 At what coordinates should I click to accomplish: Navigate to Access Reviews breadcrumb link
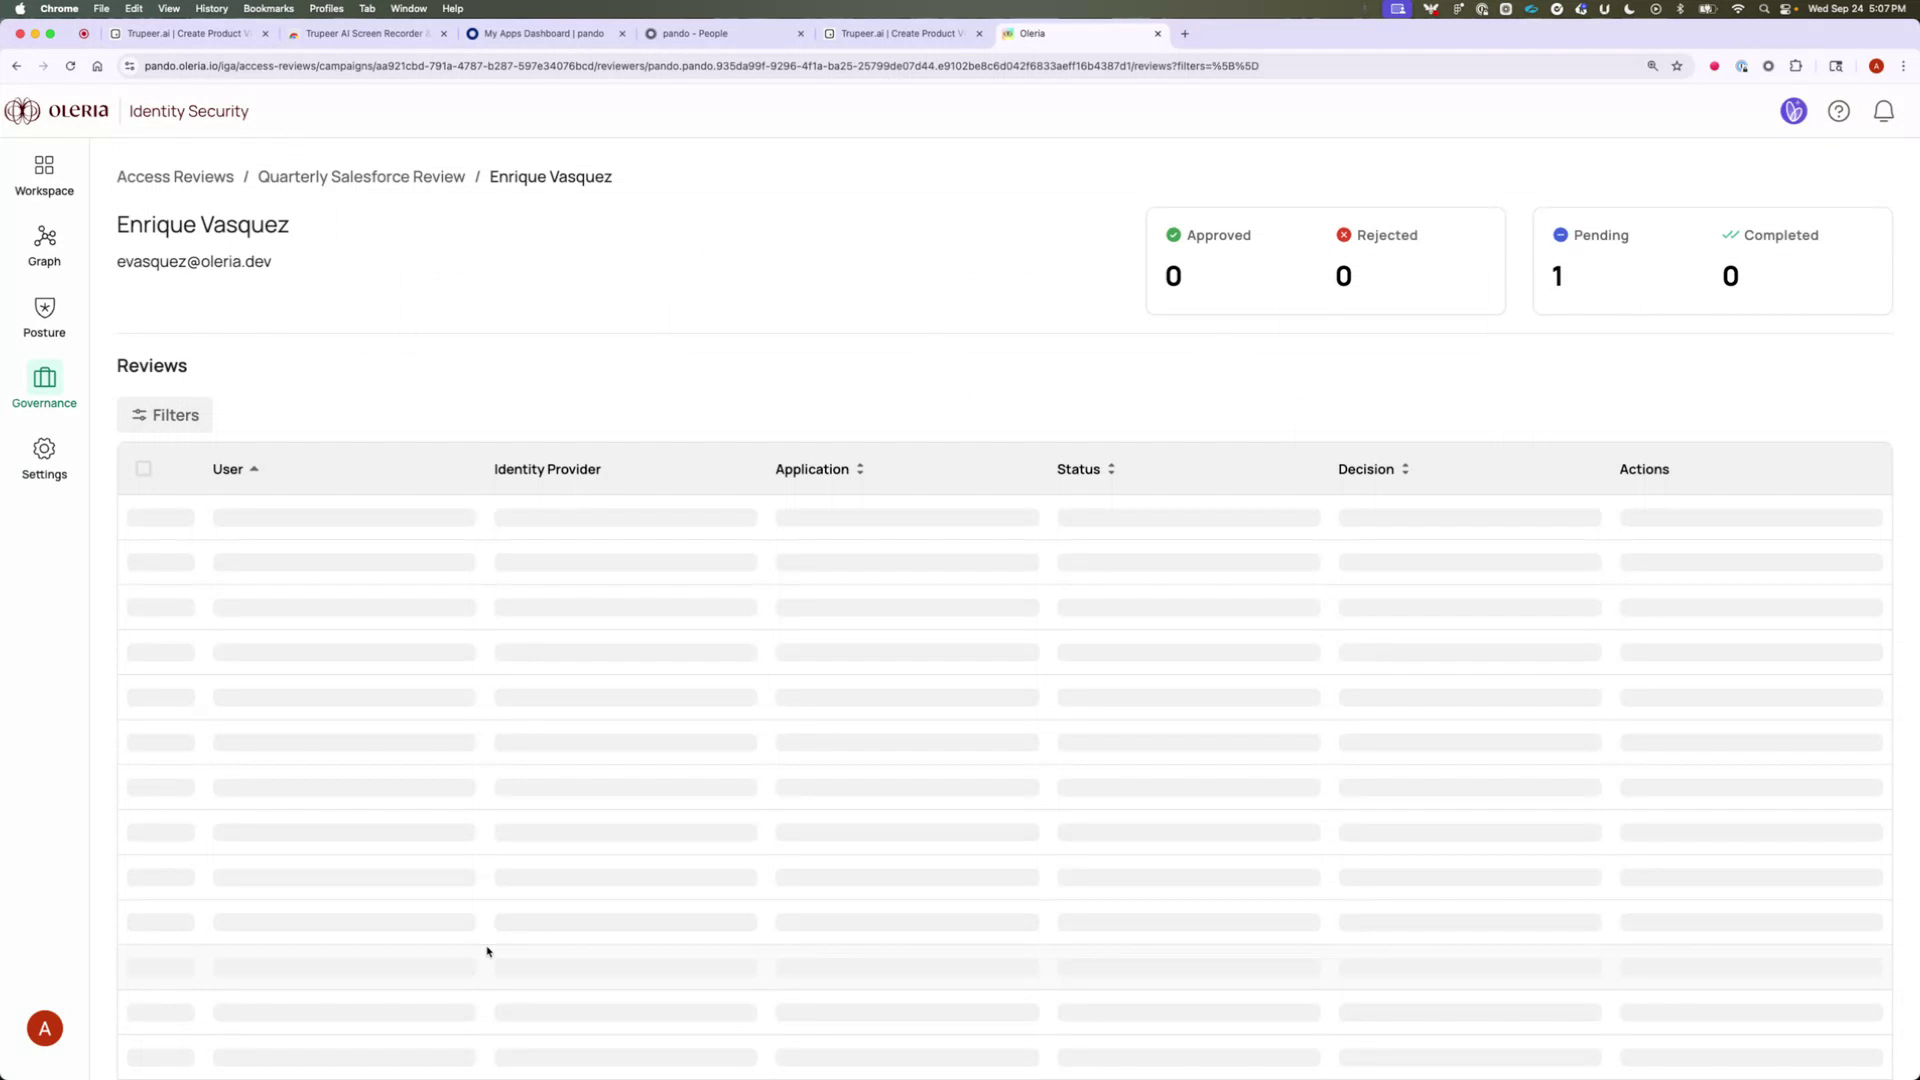click(x=175, y=176)
